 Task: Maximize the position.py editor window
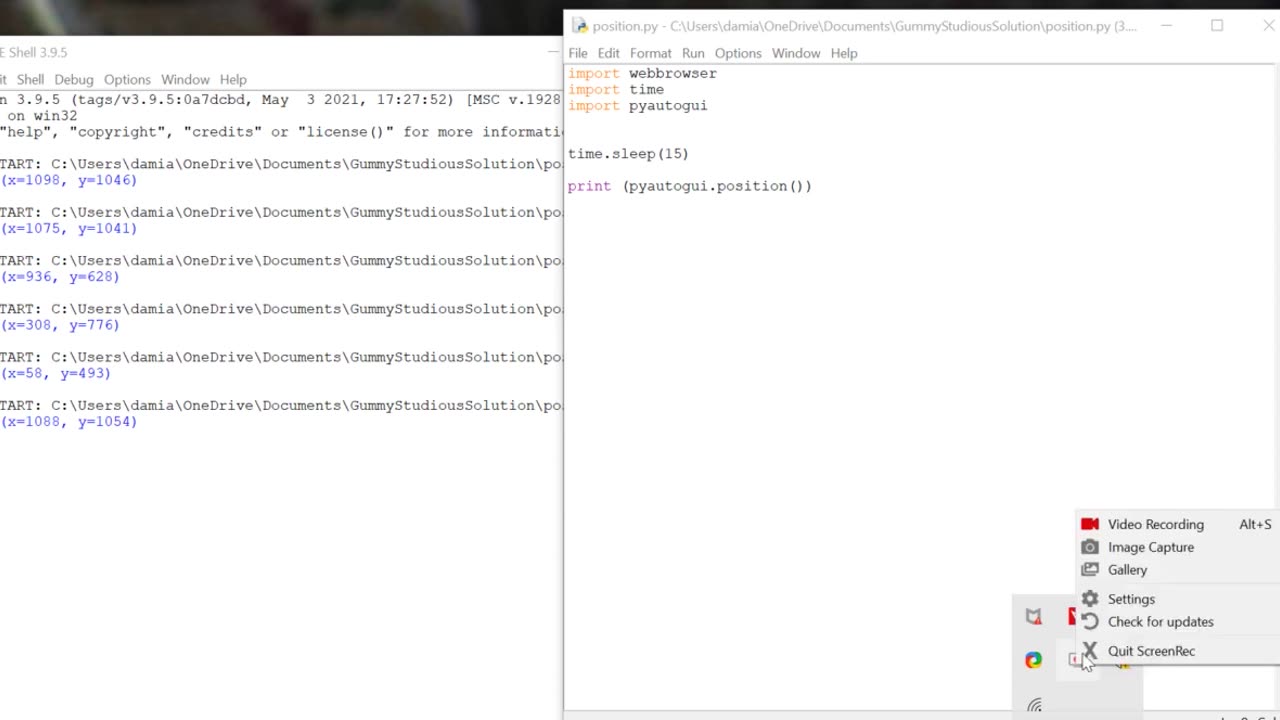click(x=1217, y=26)
